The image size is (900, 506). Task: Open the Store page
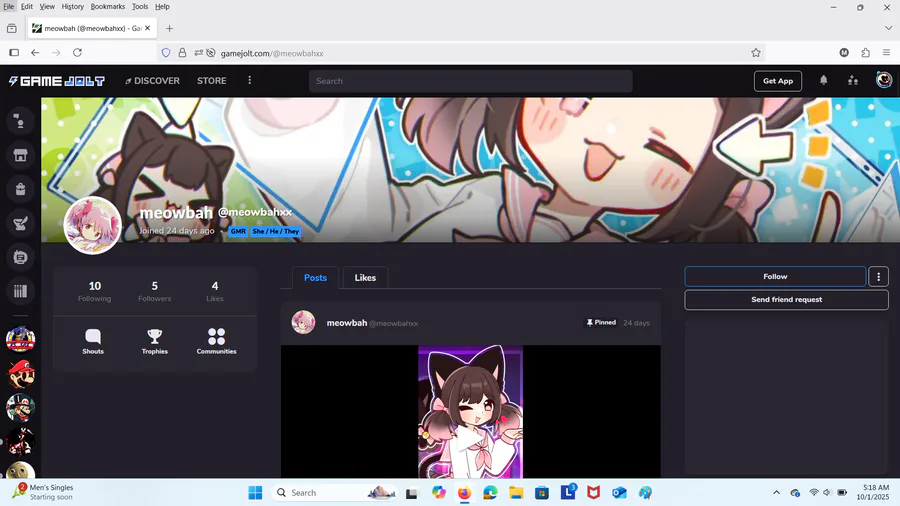212,81
